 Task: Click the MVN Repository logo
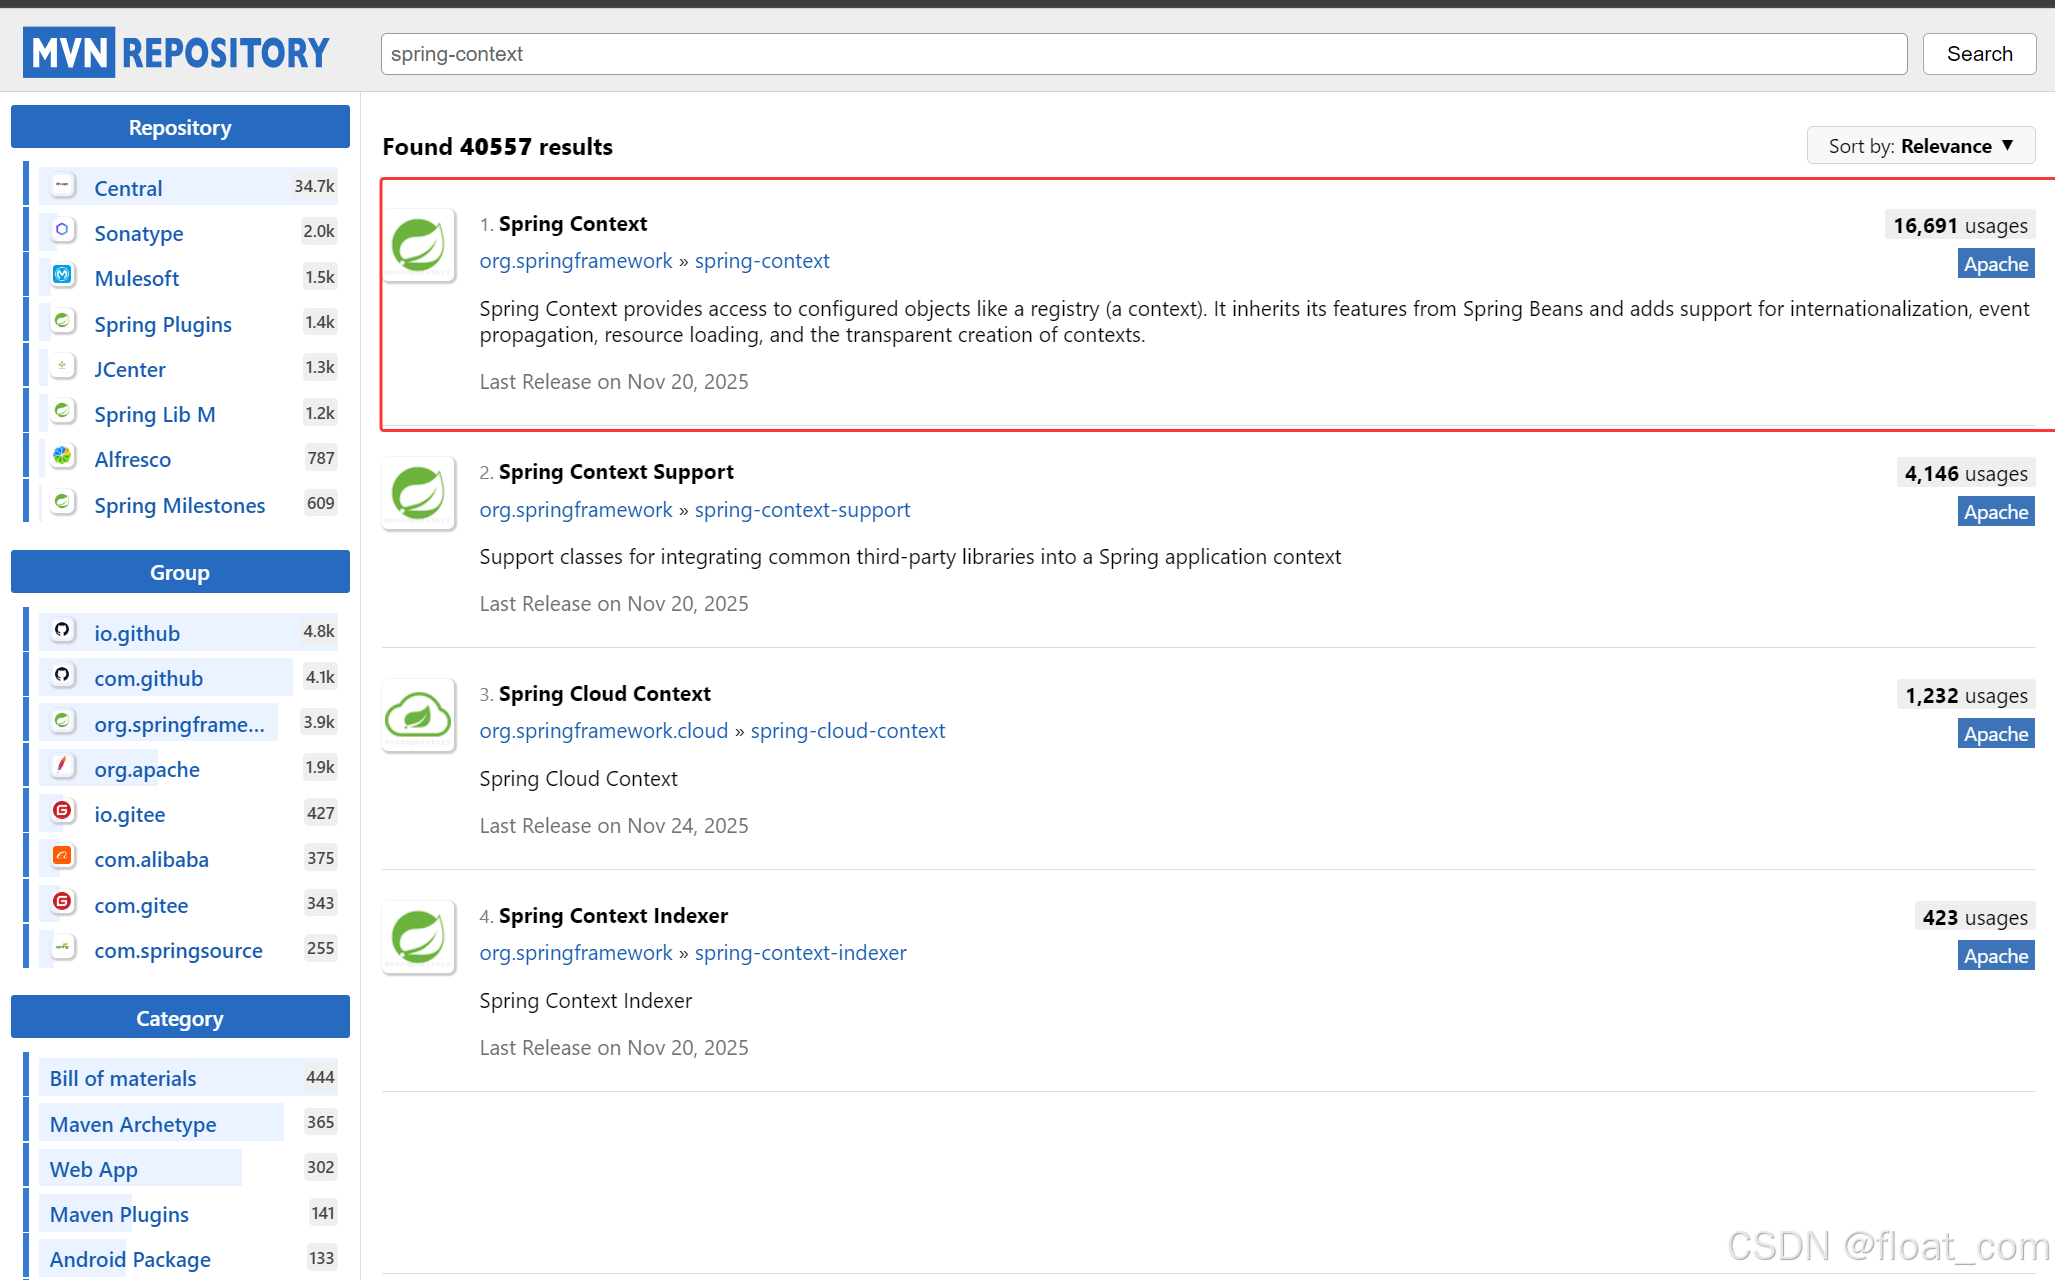176,52
